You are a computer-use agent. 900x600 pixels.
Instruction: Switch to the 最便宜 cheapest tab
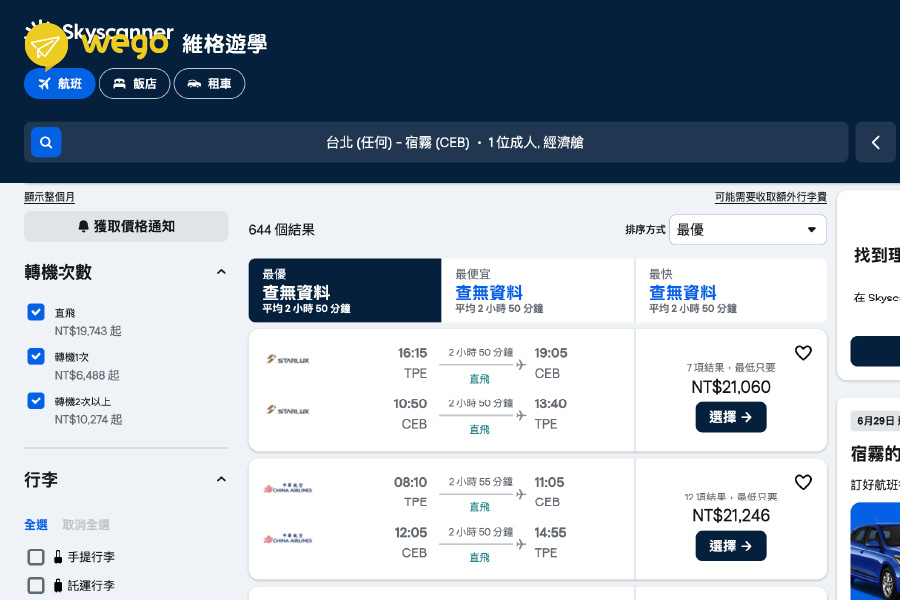pyautogui.click(x=537, y=291)
